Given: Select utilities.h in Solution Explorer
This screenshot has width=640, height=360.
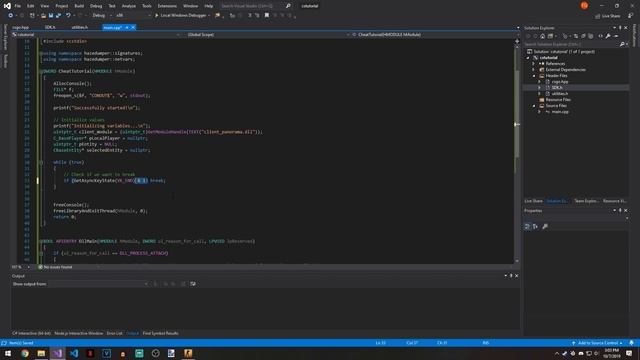Looking at the screenshot, I should pos(560,94).
